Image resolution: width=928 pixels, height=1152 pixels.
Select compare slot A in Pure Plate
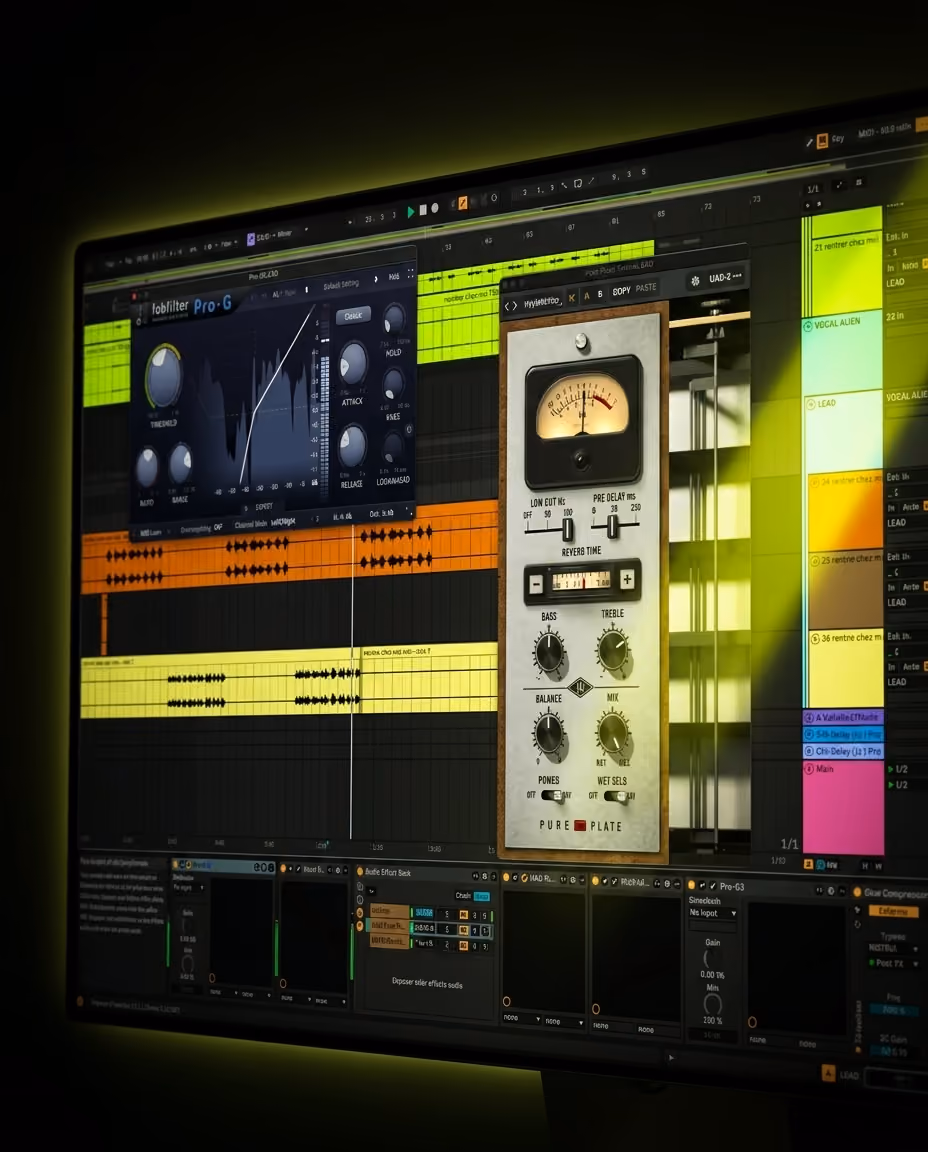point(586,295)
